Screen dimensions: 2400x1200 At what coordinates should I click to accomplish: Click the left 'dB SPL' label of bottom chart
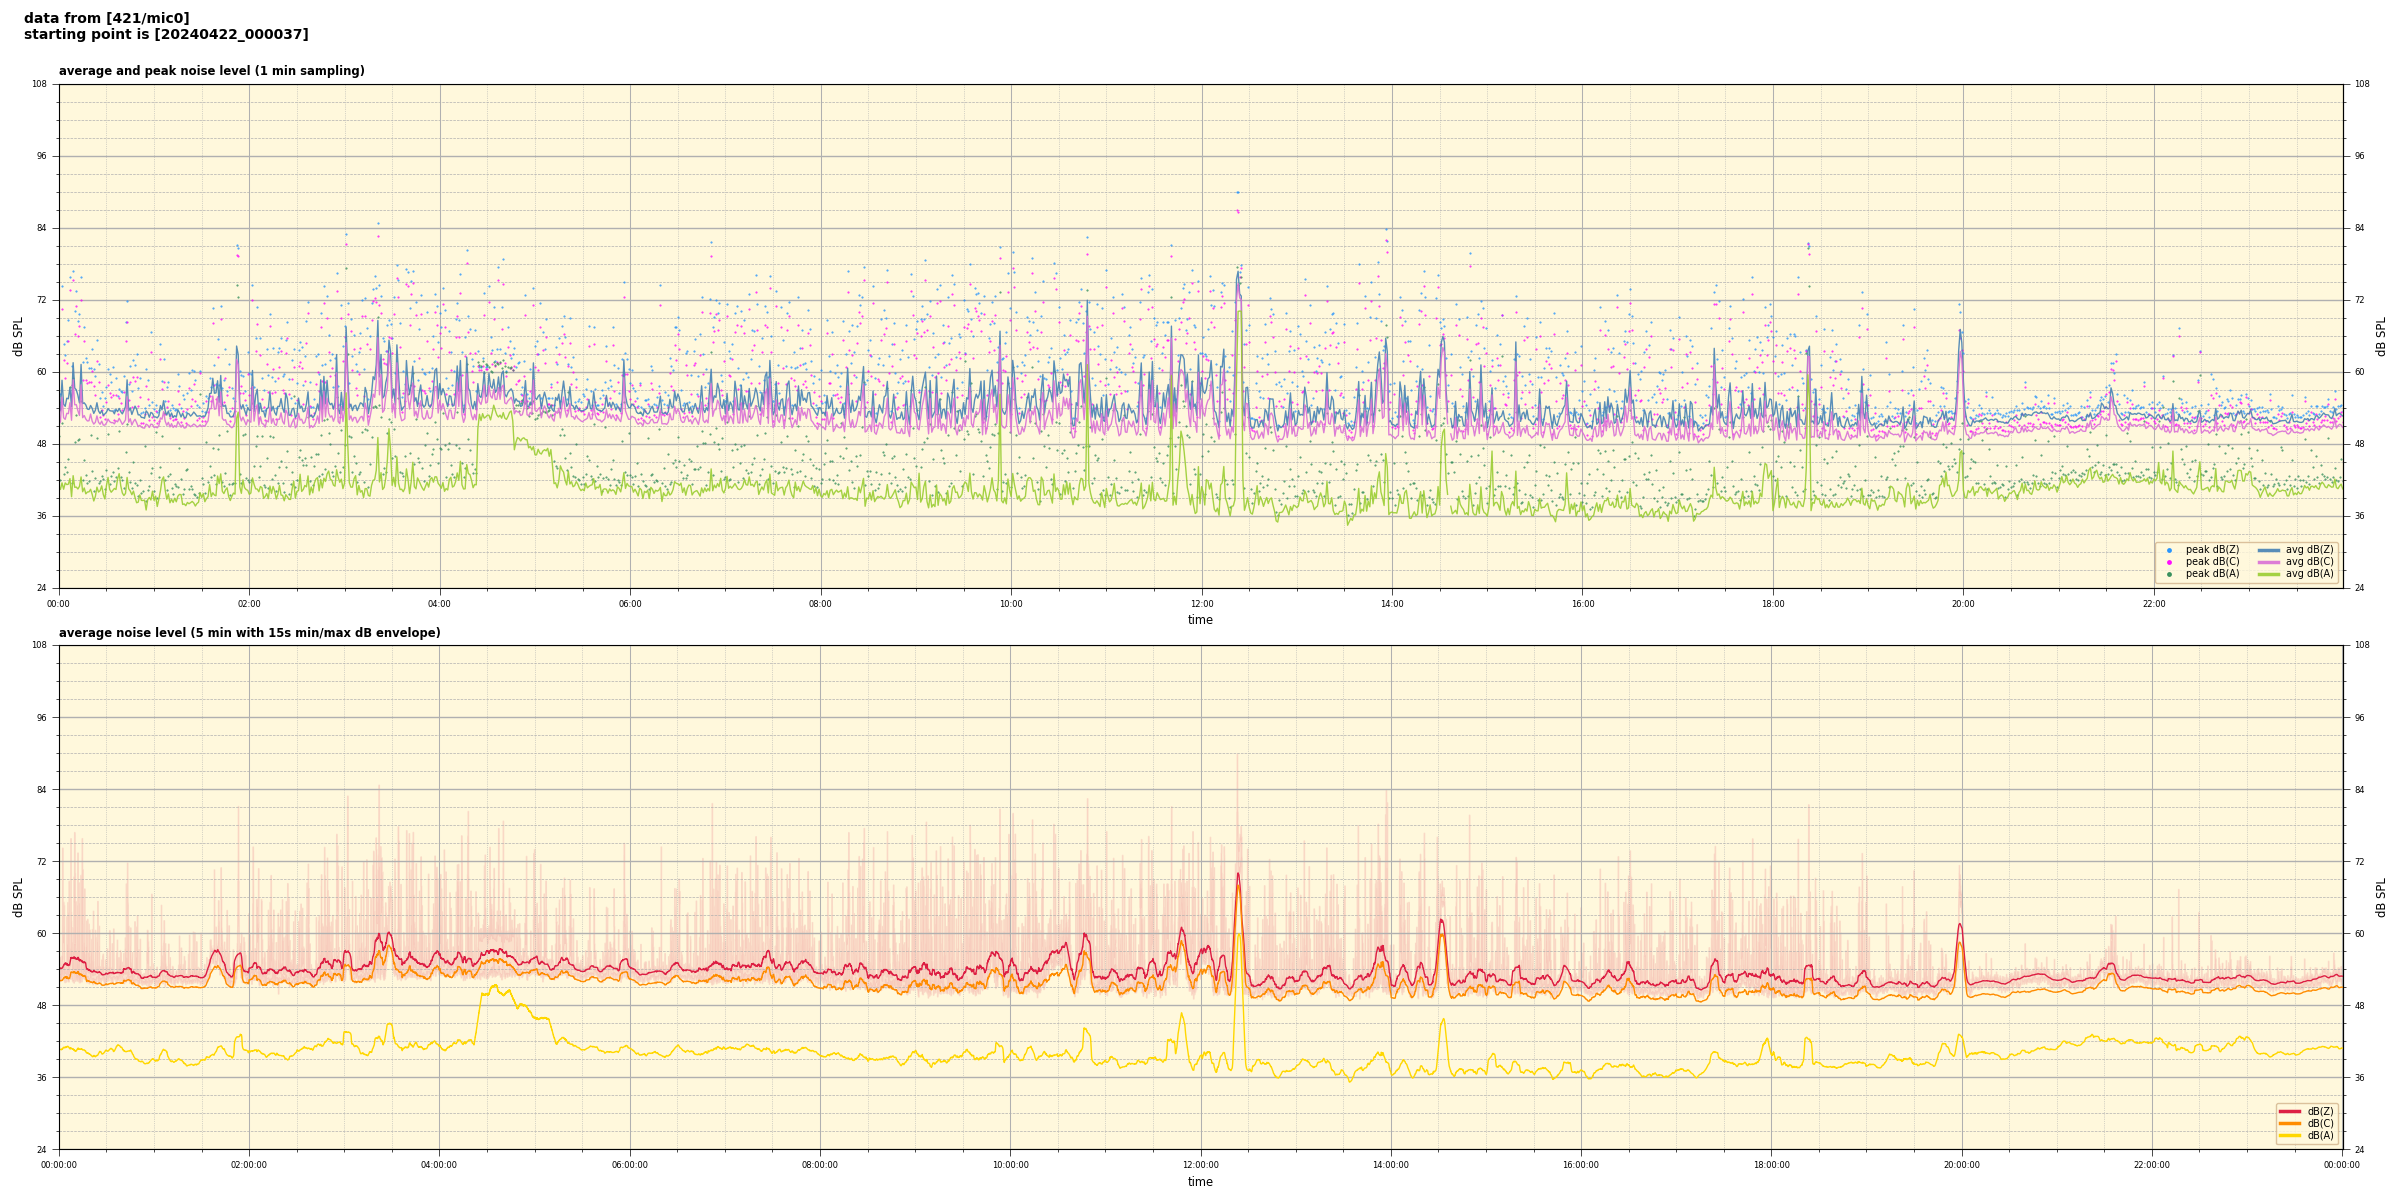[18, 897]
